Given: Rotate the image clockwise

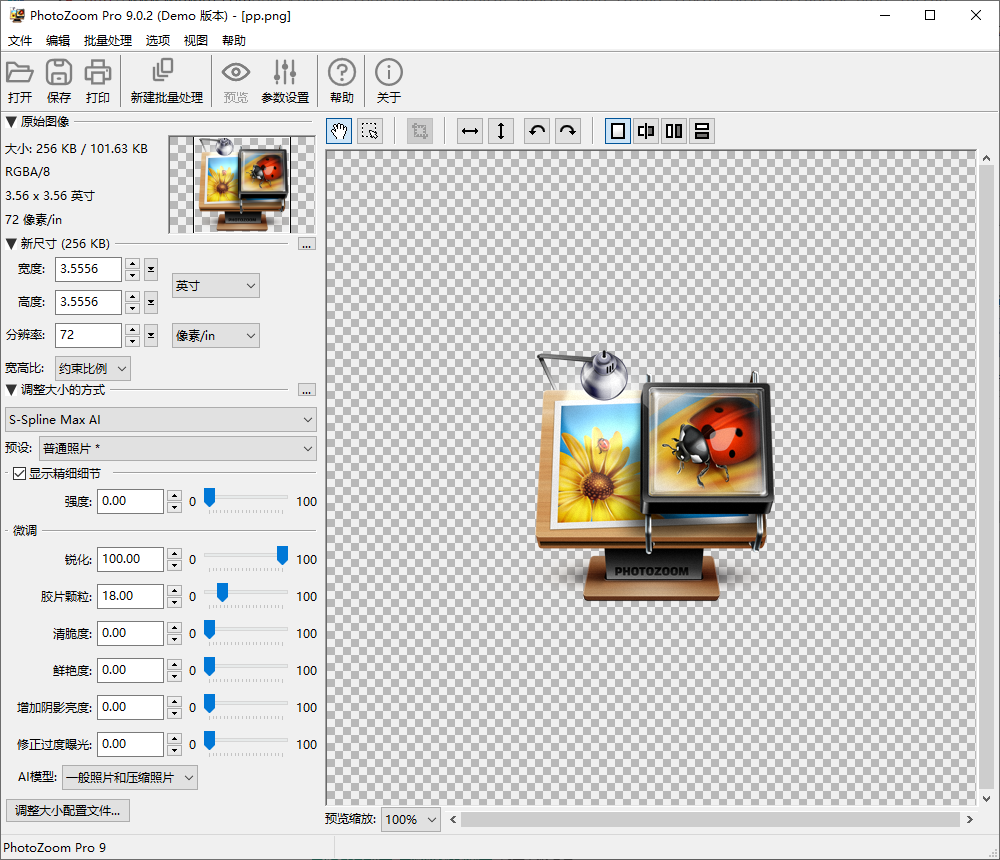Looking at the screenshot, I should click(568, 131).
